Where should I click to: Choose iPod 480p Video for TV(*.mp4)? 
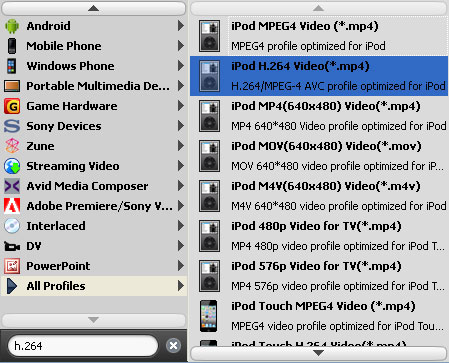(x=319, y=236)
